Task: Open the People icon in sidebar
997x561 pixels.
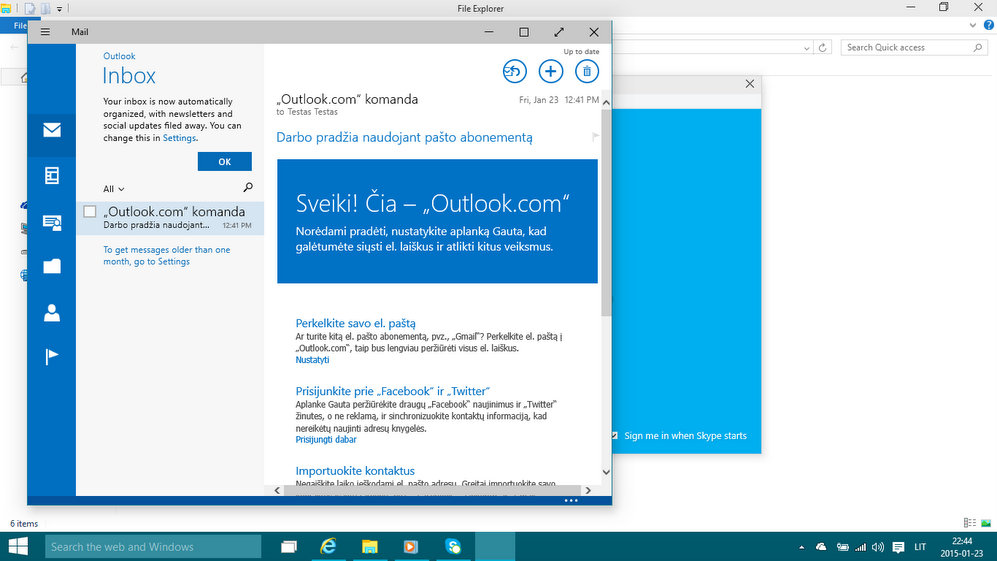Action: (52, 313)
